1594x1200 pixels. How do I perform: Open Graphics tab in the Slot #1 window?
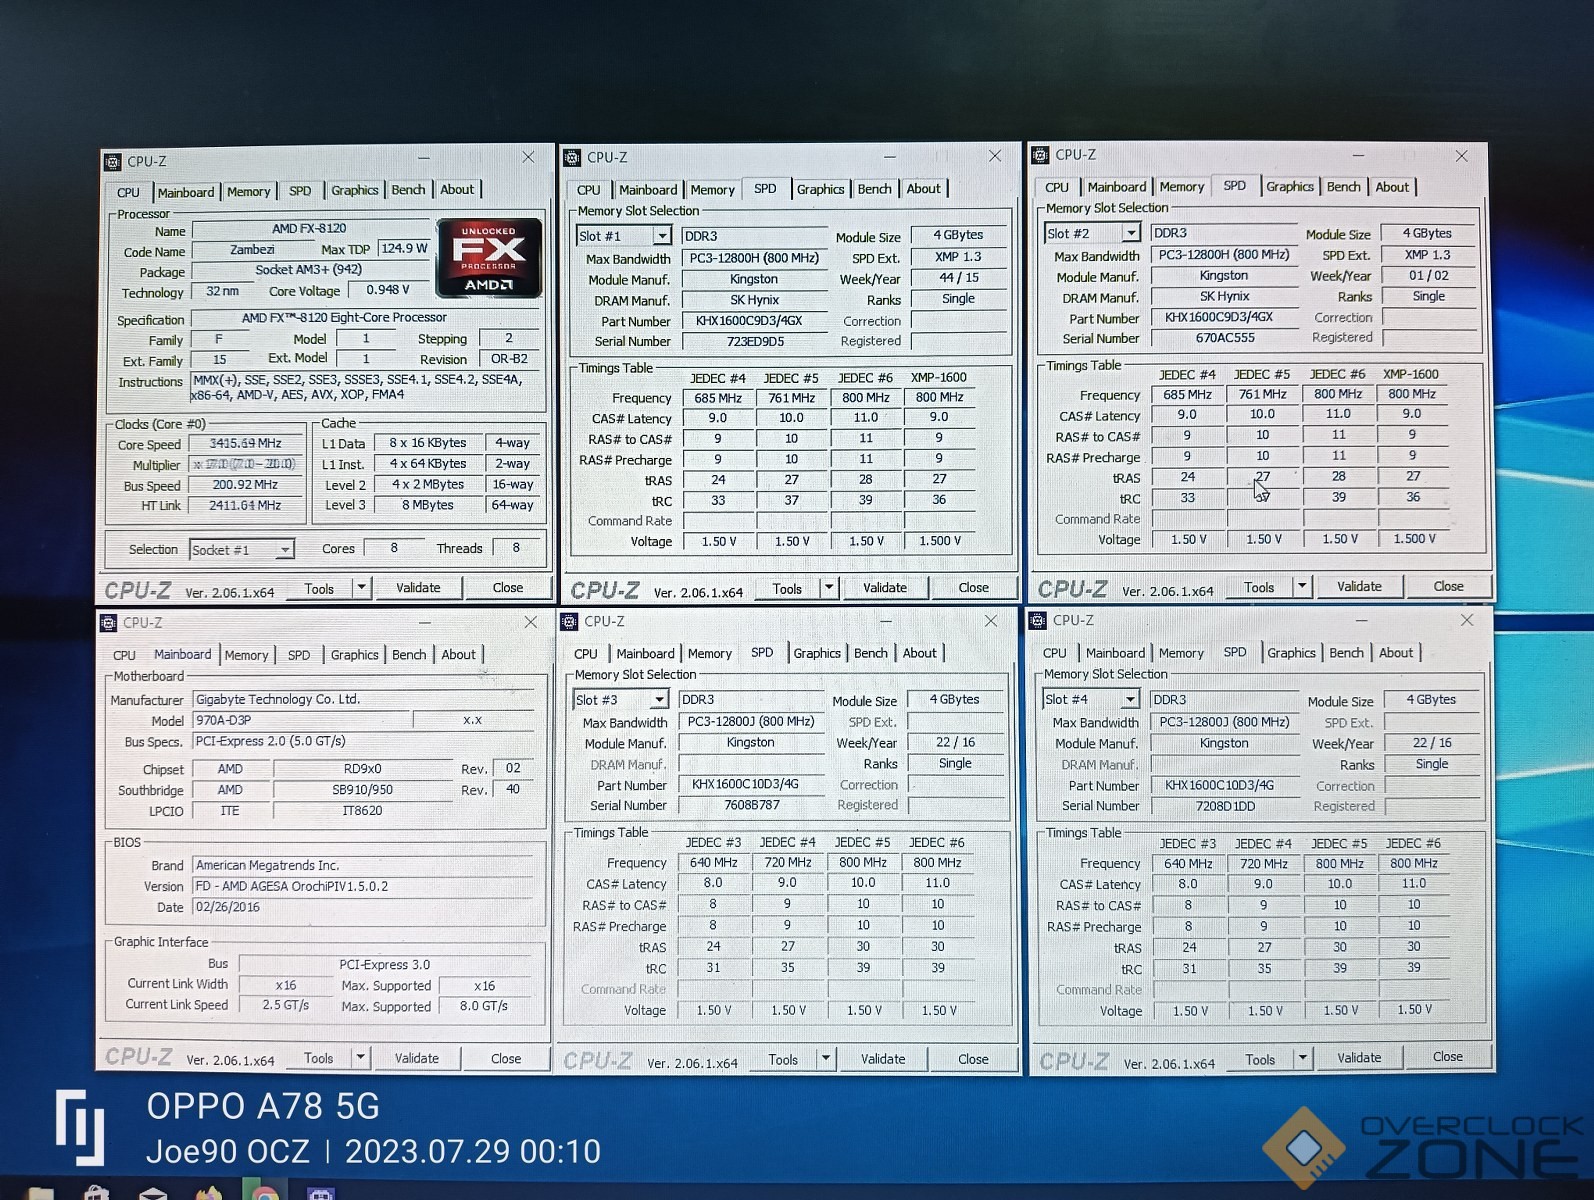[x=821, y=189]
